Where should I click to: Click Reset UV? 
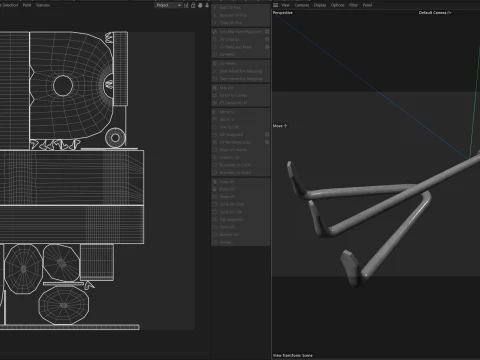click(240, 197)
